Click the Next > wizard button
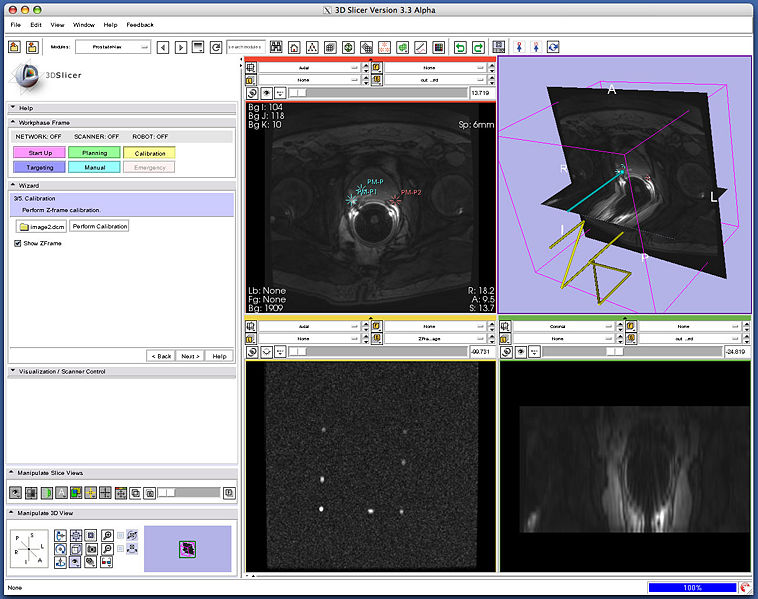Image resolution: width=758 pixels, height=599 pixels. click(190, 356)
